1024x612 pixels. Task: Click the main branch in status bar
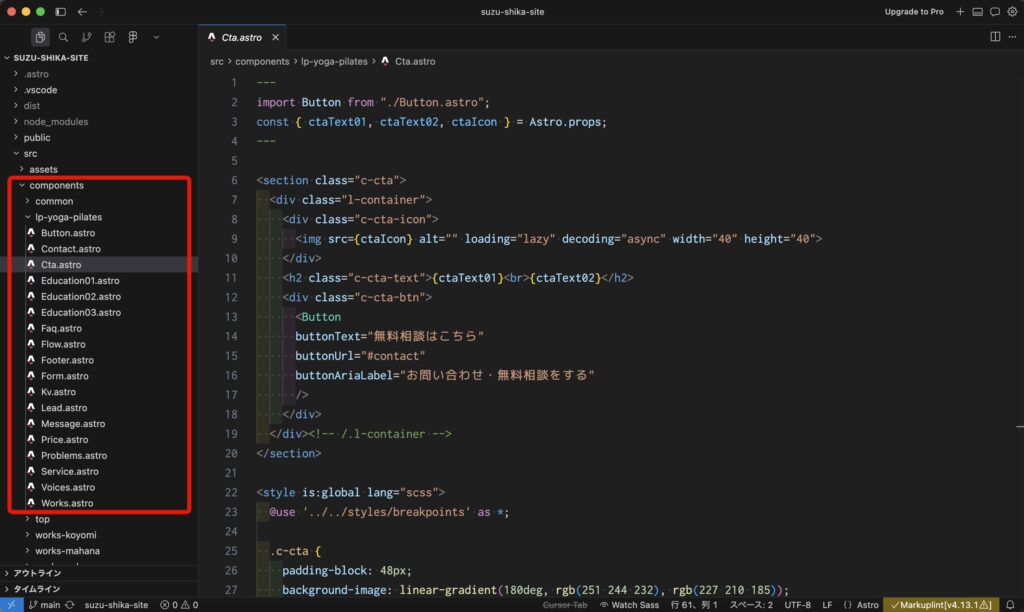(x=44, y=605)
